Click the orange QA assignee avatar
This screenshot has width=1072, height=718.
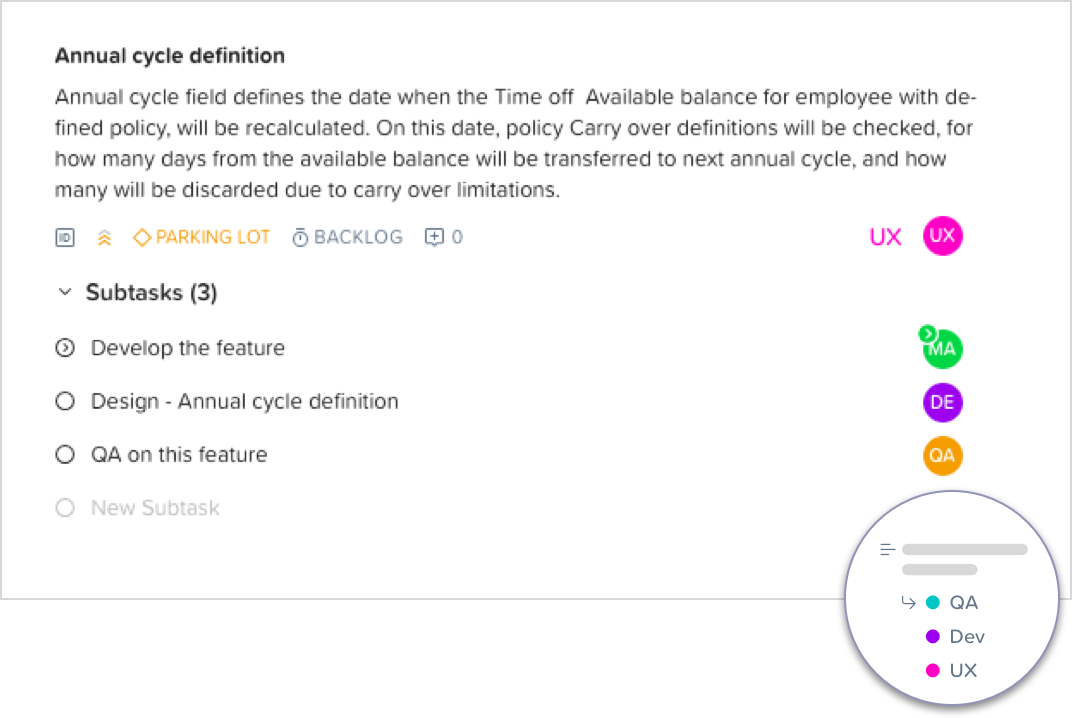942,455
